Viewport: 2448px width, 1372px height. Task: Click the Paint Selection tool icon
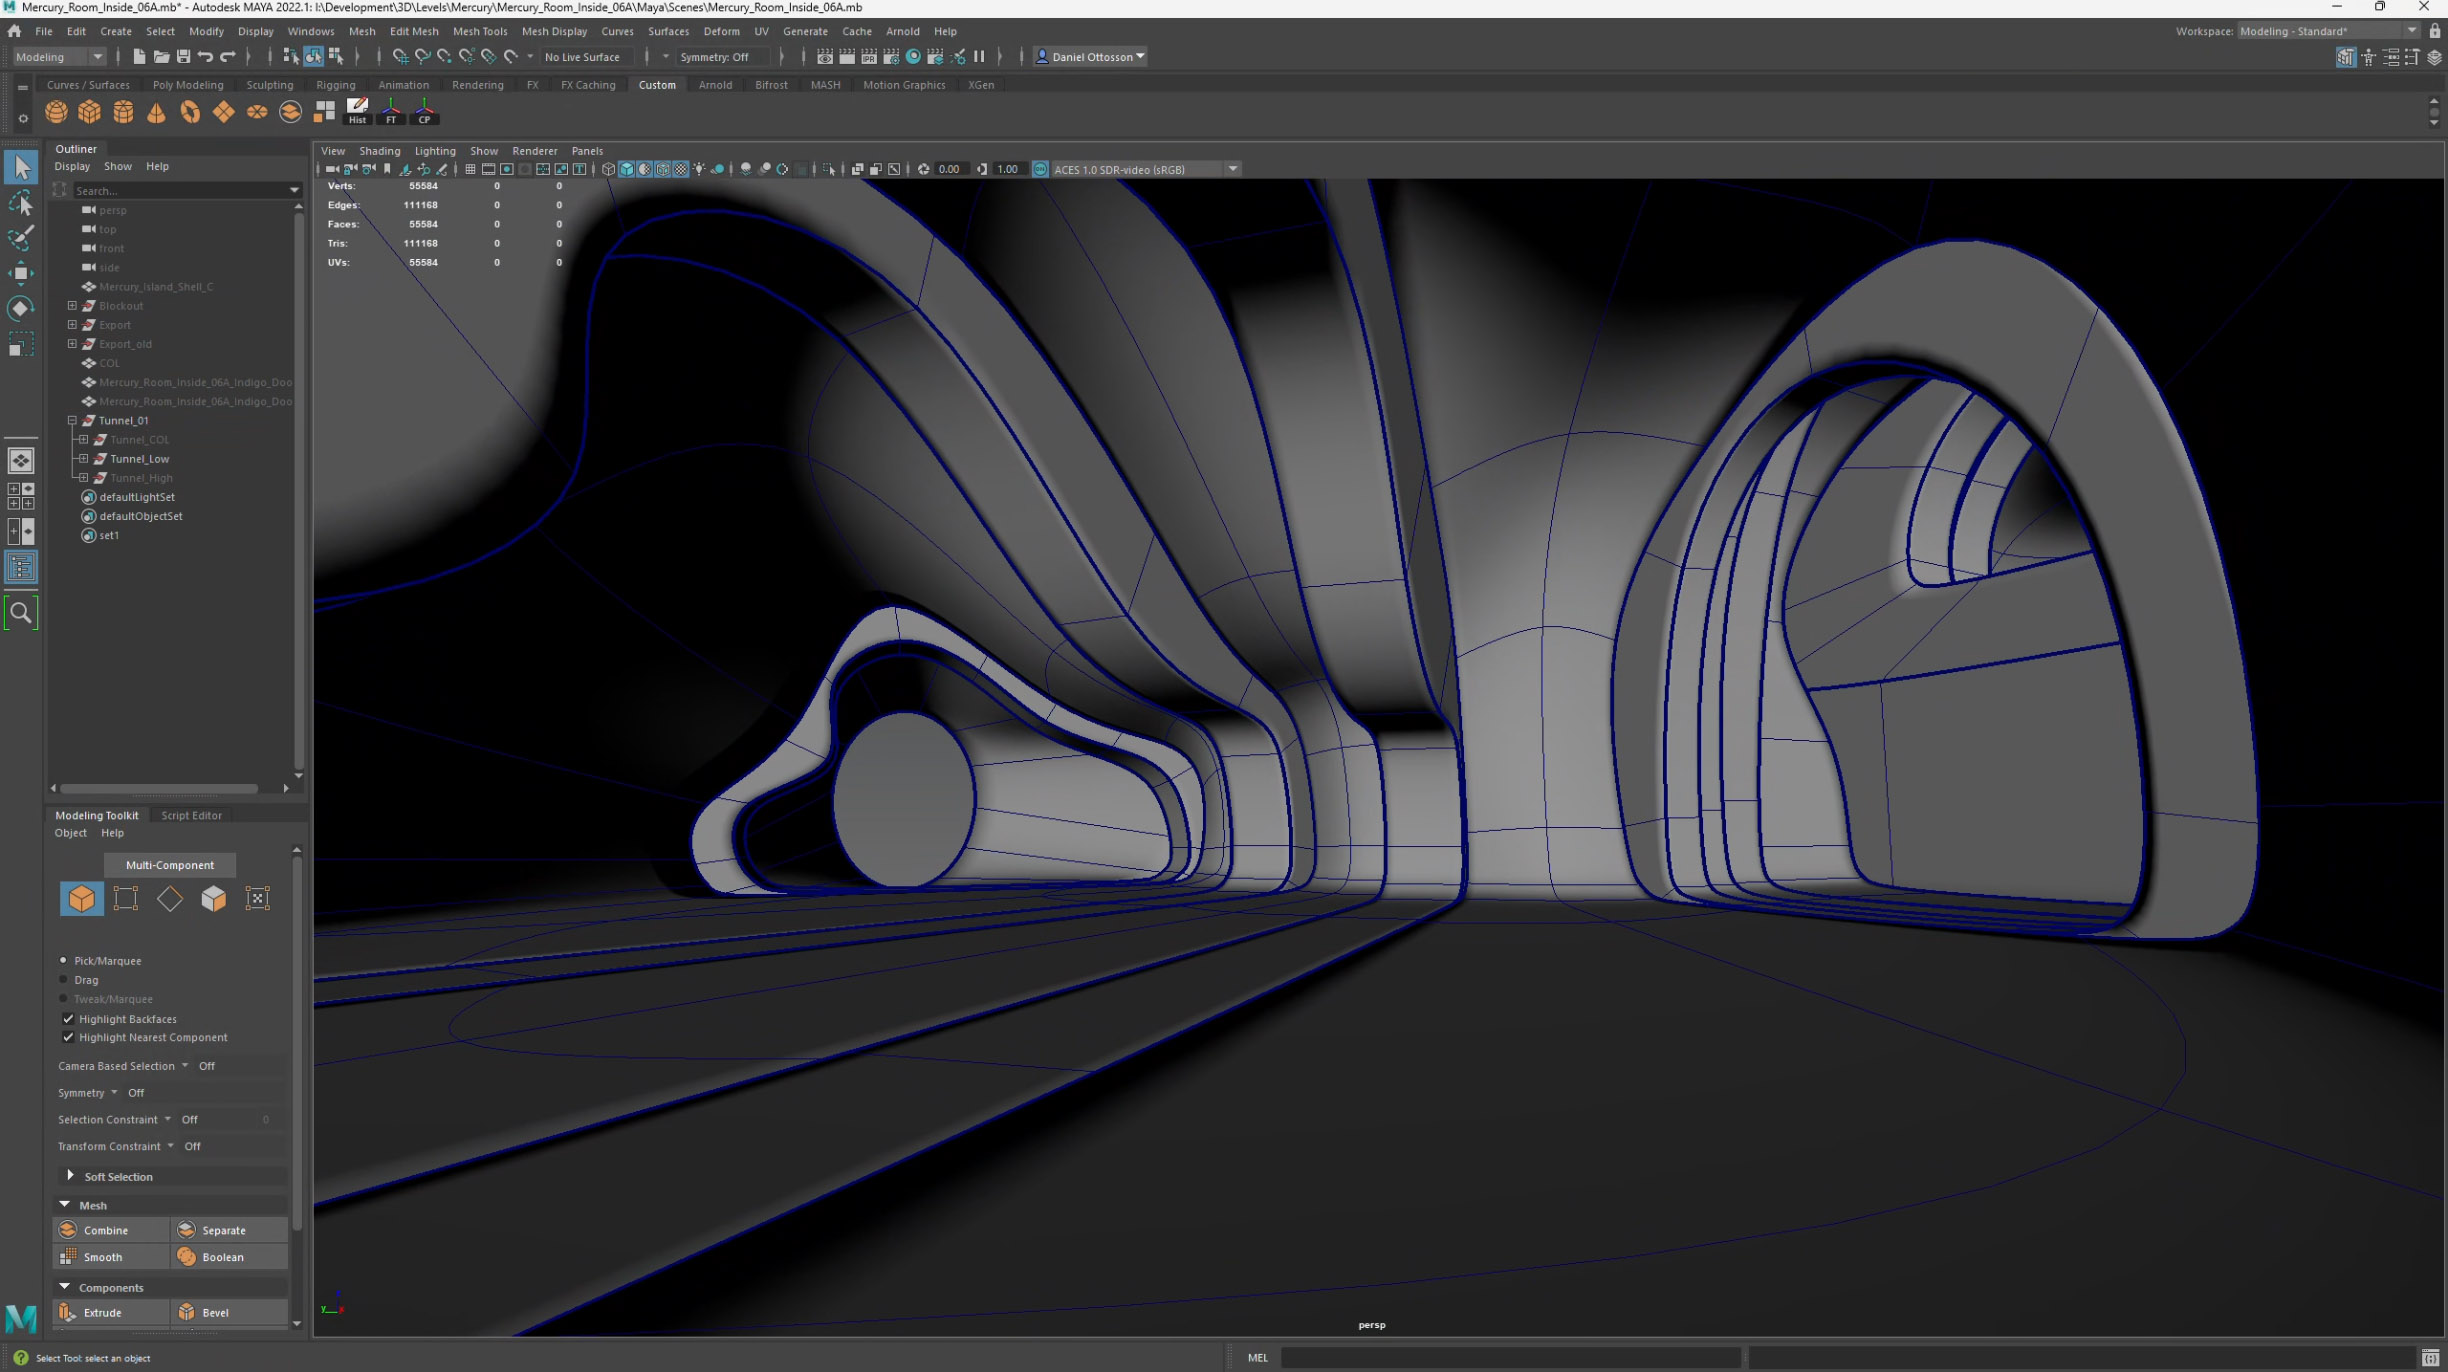[20, 238]
